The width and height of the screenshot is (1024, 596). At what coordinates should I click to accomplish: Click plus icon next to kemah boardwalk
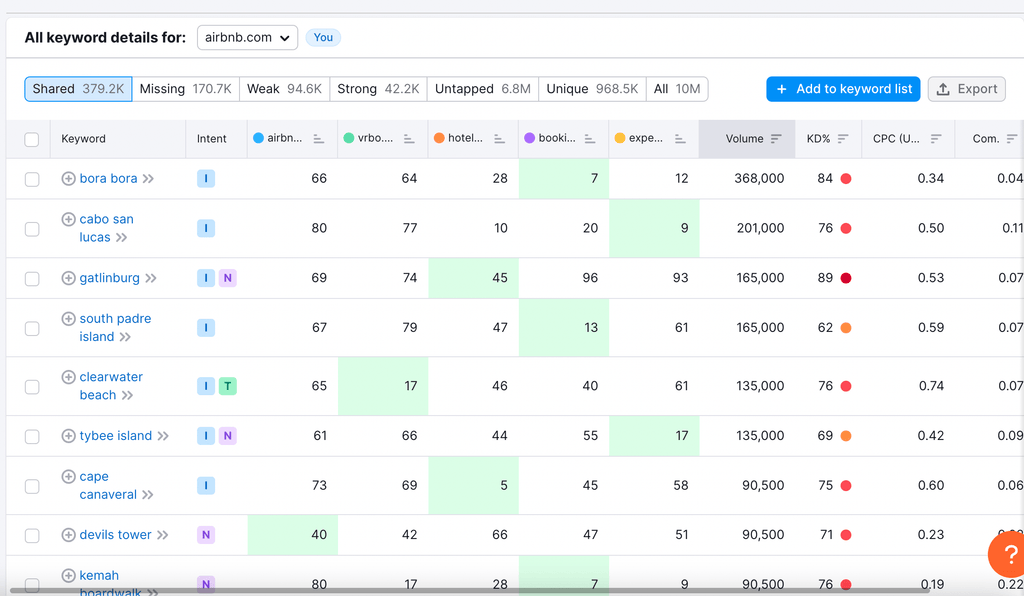(x=69, y=575)
